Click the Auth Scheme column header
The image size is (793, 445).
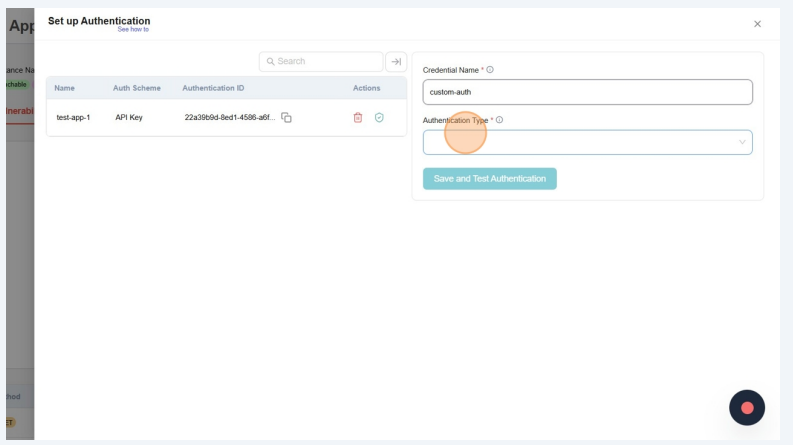tap(137, 88)
